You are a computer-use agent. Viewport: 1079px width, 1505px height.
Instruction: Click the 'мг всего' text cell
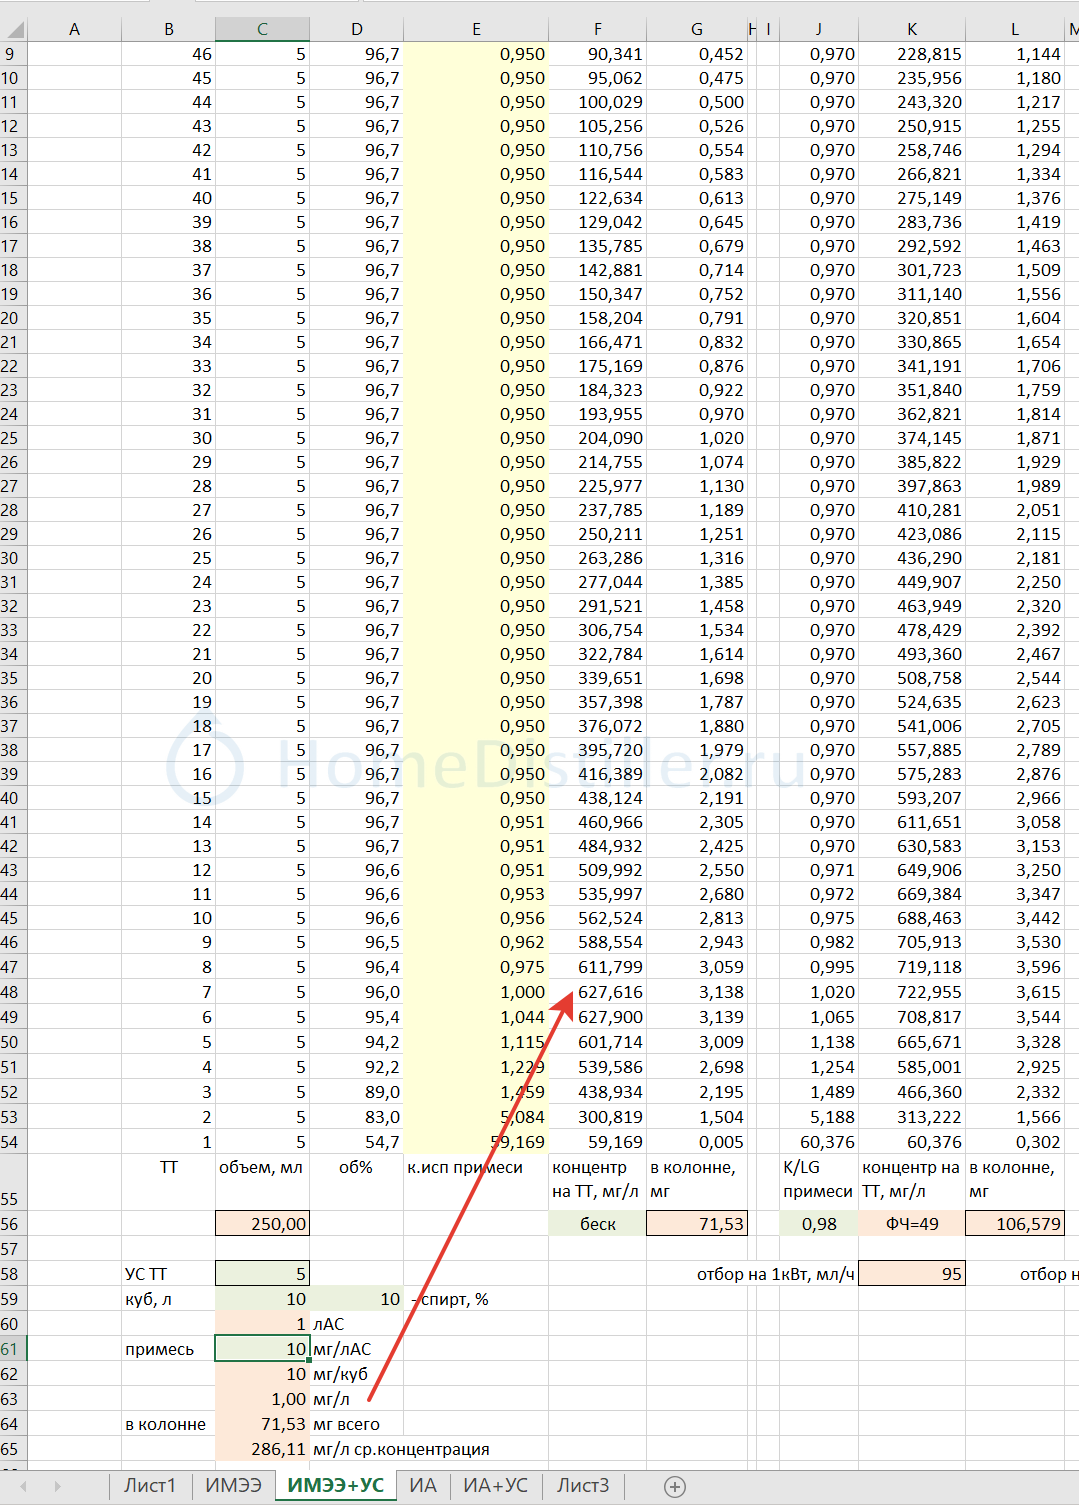[356, 1424]
